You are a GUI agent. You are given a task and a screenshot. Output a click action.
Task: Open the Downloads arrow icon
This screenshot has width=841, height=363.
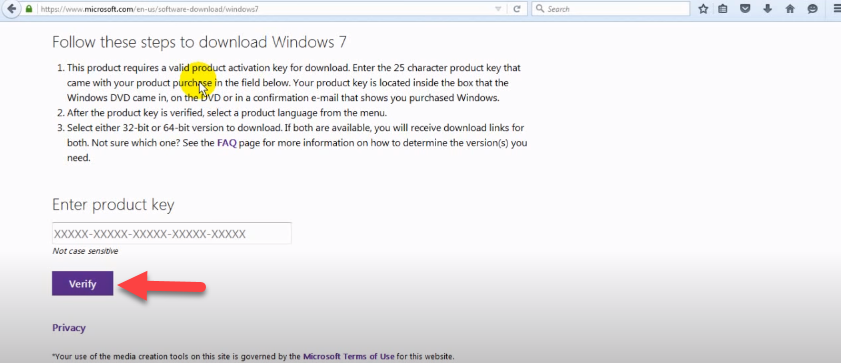point(768,9)
